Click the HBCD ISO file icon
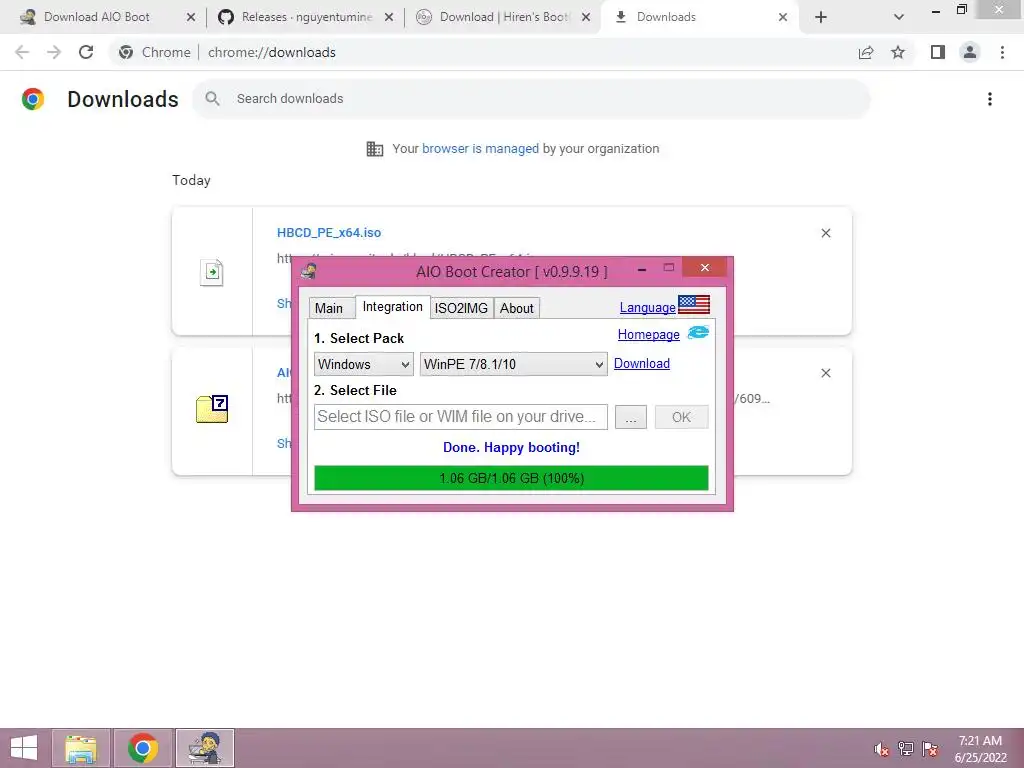 pos(212,272)
